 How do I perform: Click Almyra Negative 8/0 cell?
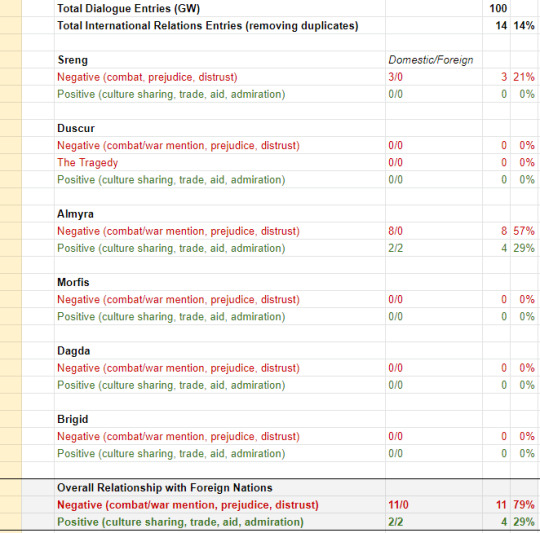[x=434, y=231]
